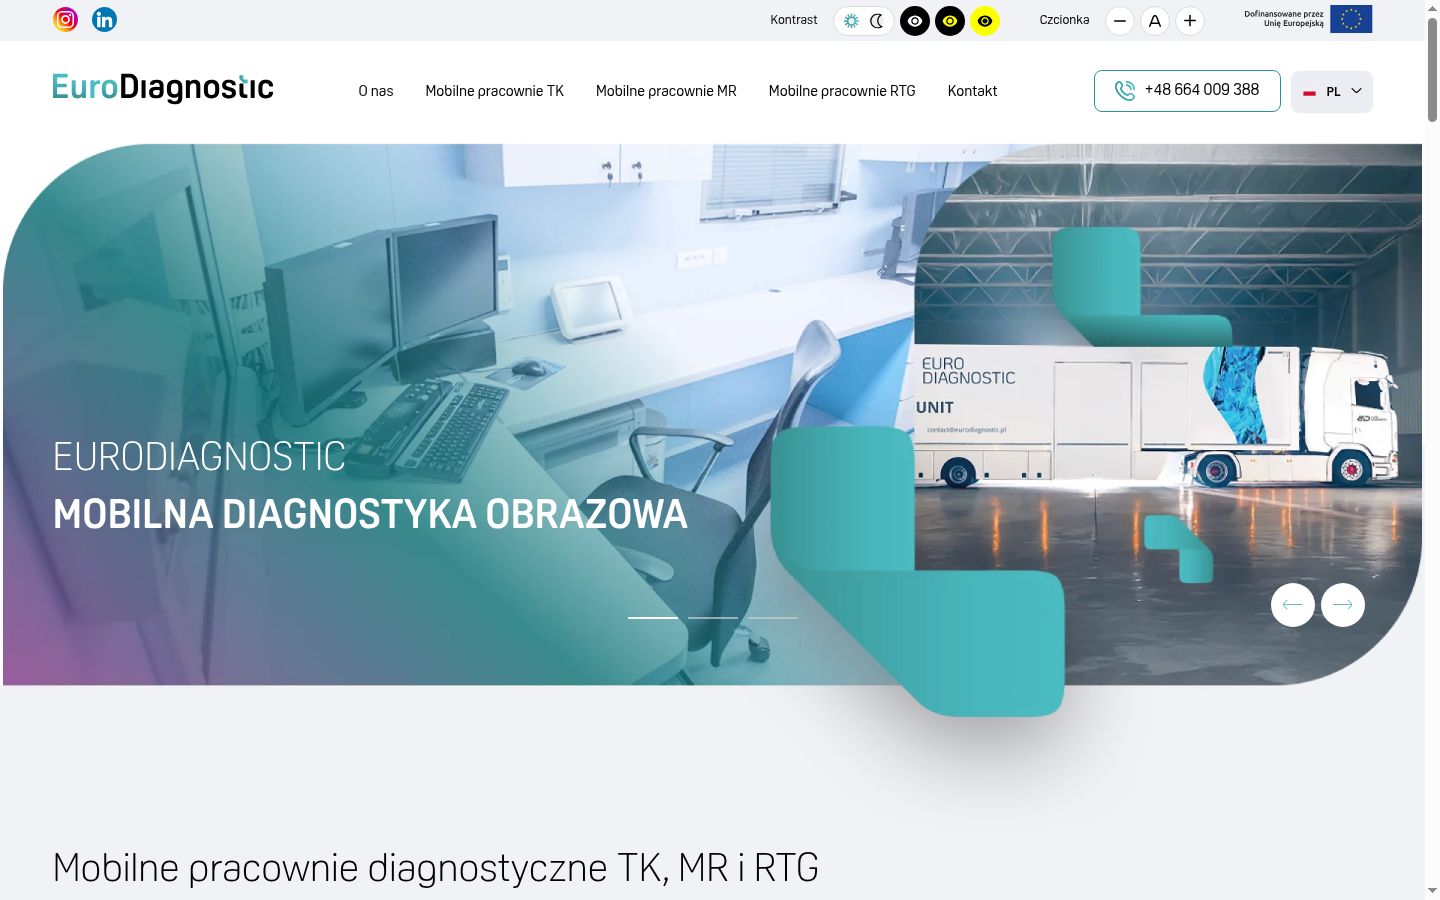
Task: Click the Czcionka label
Action: tap(1064, 20)
